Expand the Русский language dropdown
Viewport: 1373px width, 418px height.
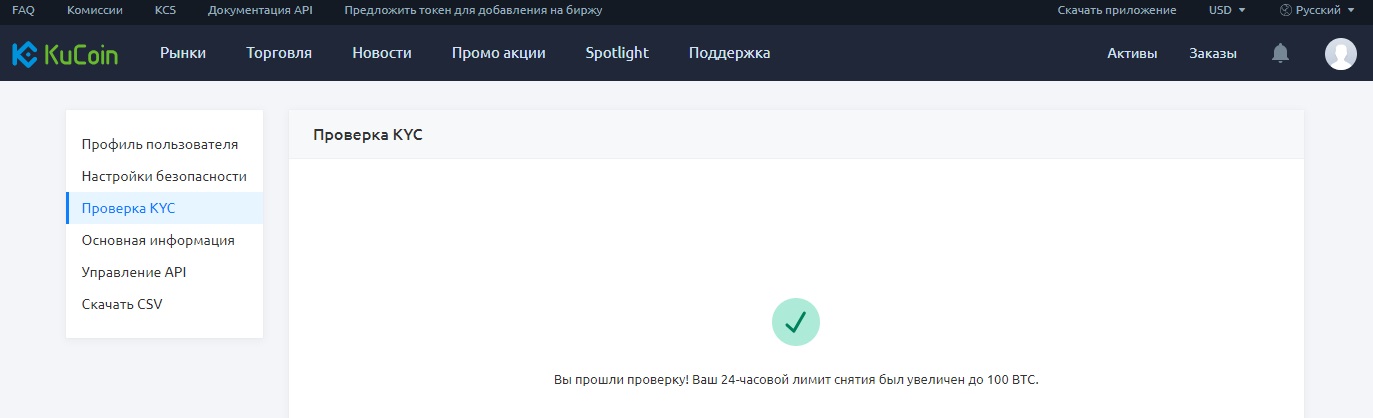pos(1318,10)
